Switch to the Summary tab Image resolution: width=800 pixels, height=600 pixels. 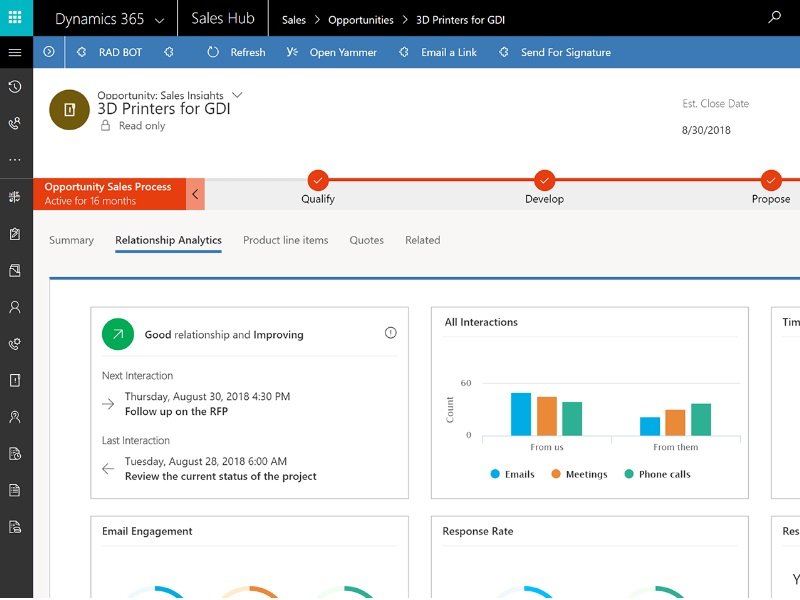(x=71, y=240)
